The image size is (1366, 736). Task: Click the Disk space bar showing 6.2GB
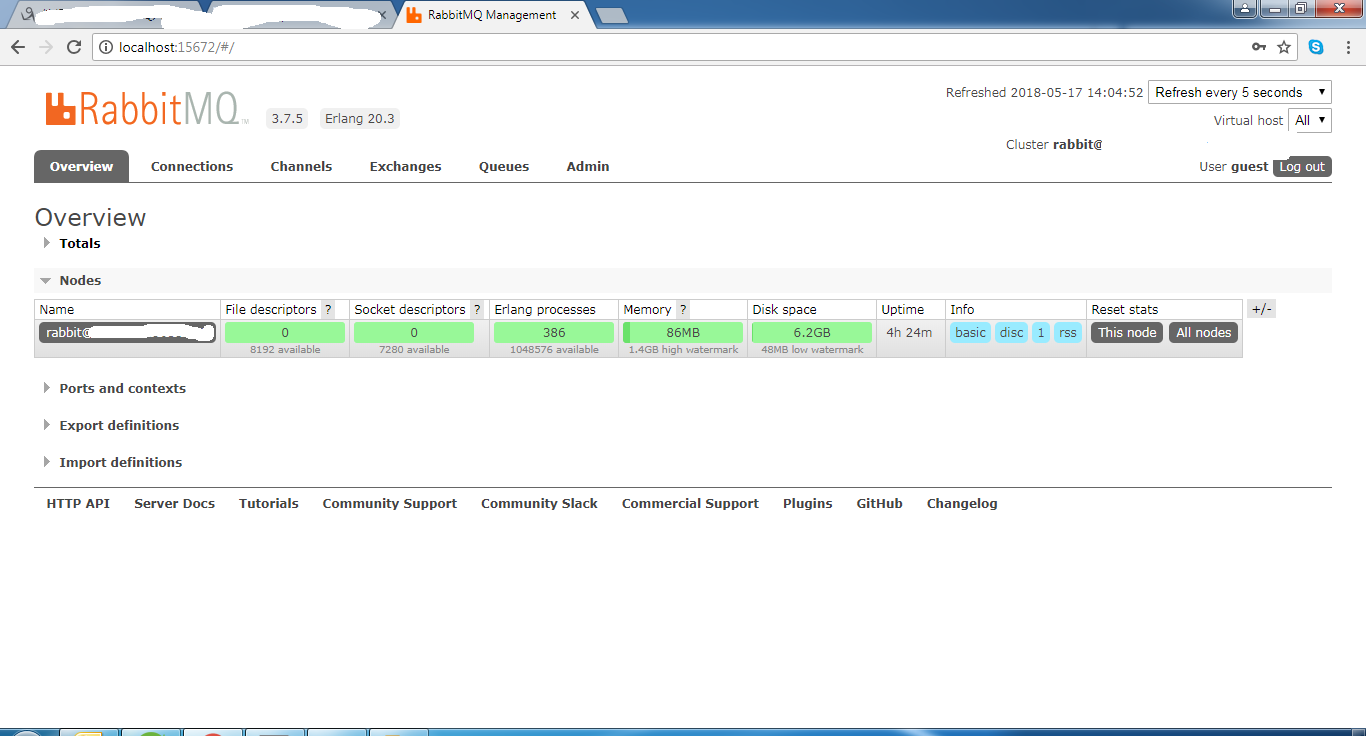click(x=812, y=332)
